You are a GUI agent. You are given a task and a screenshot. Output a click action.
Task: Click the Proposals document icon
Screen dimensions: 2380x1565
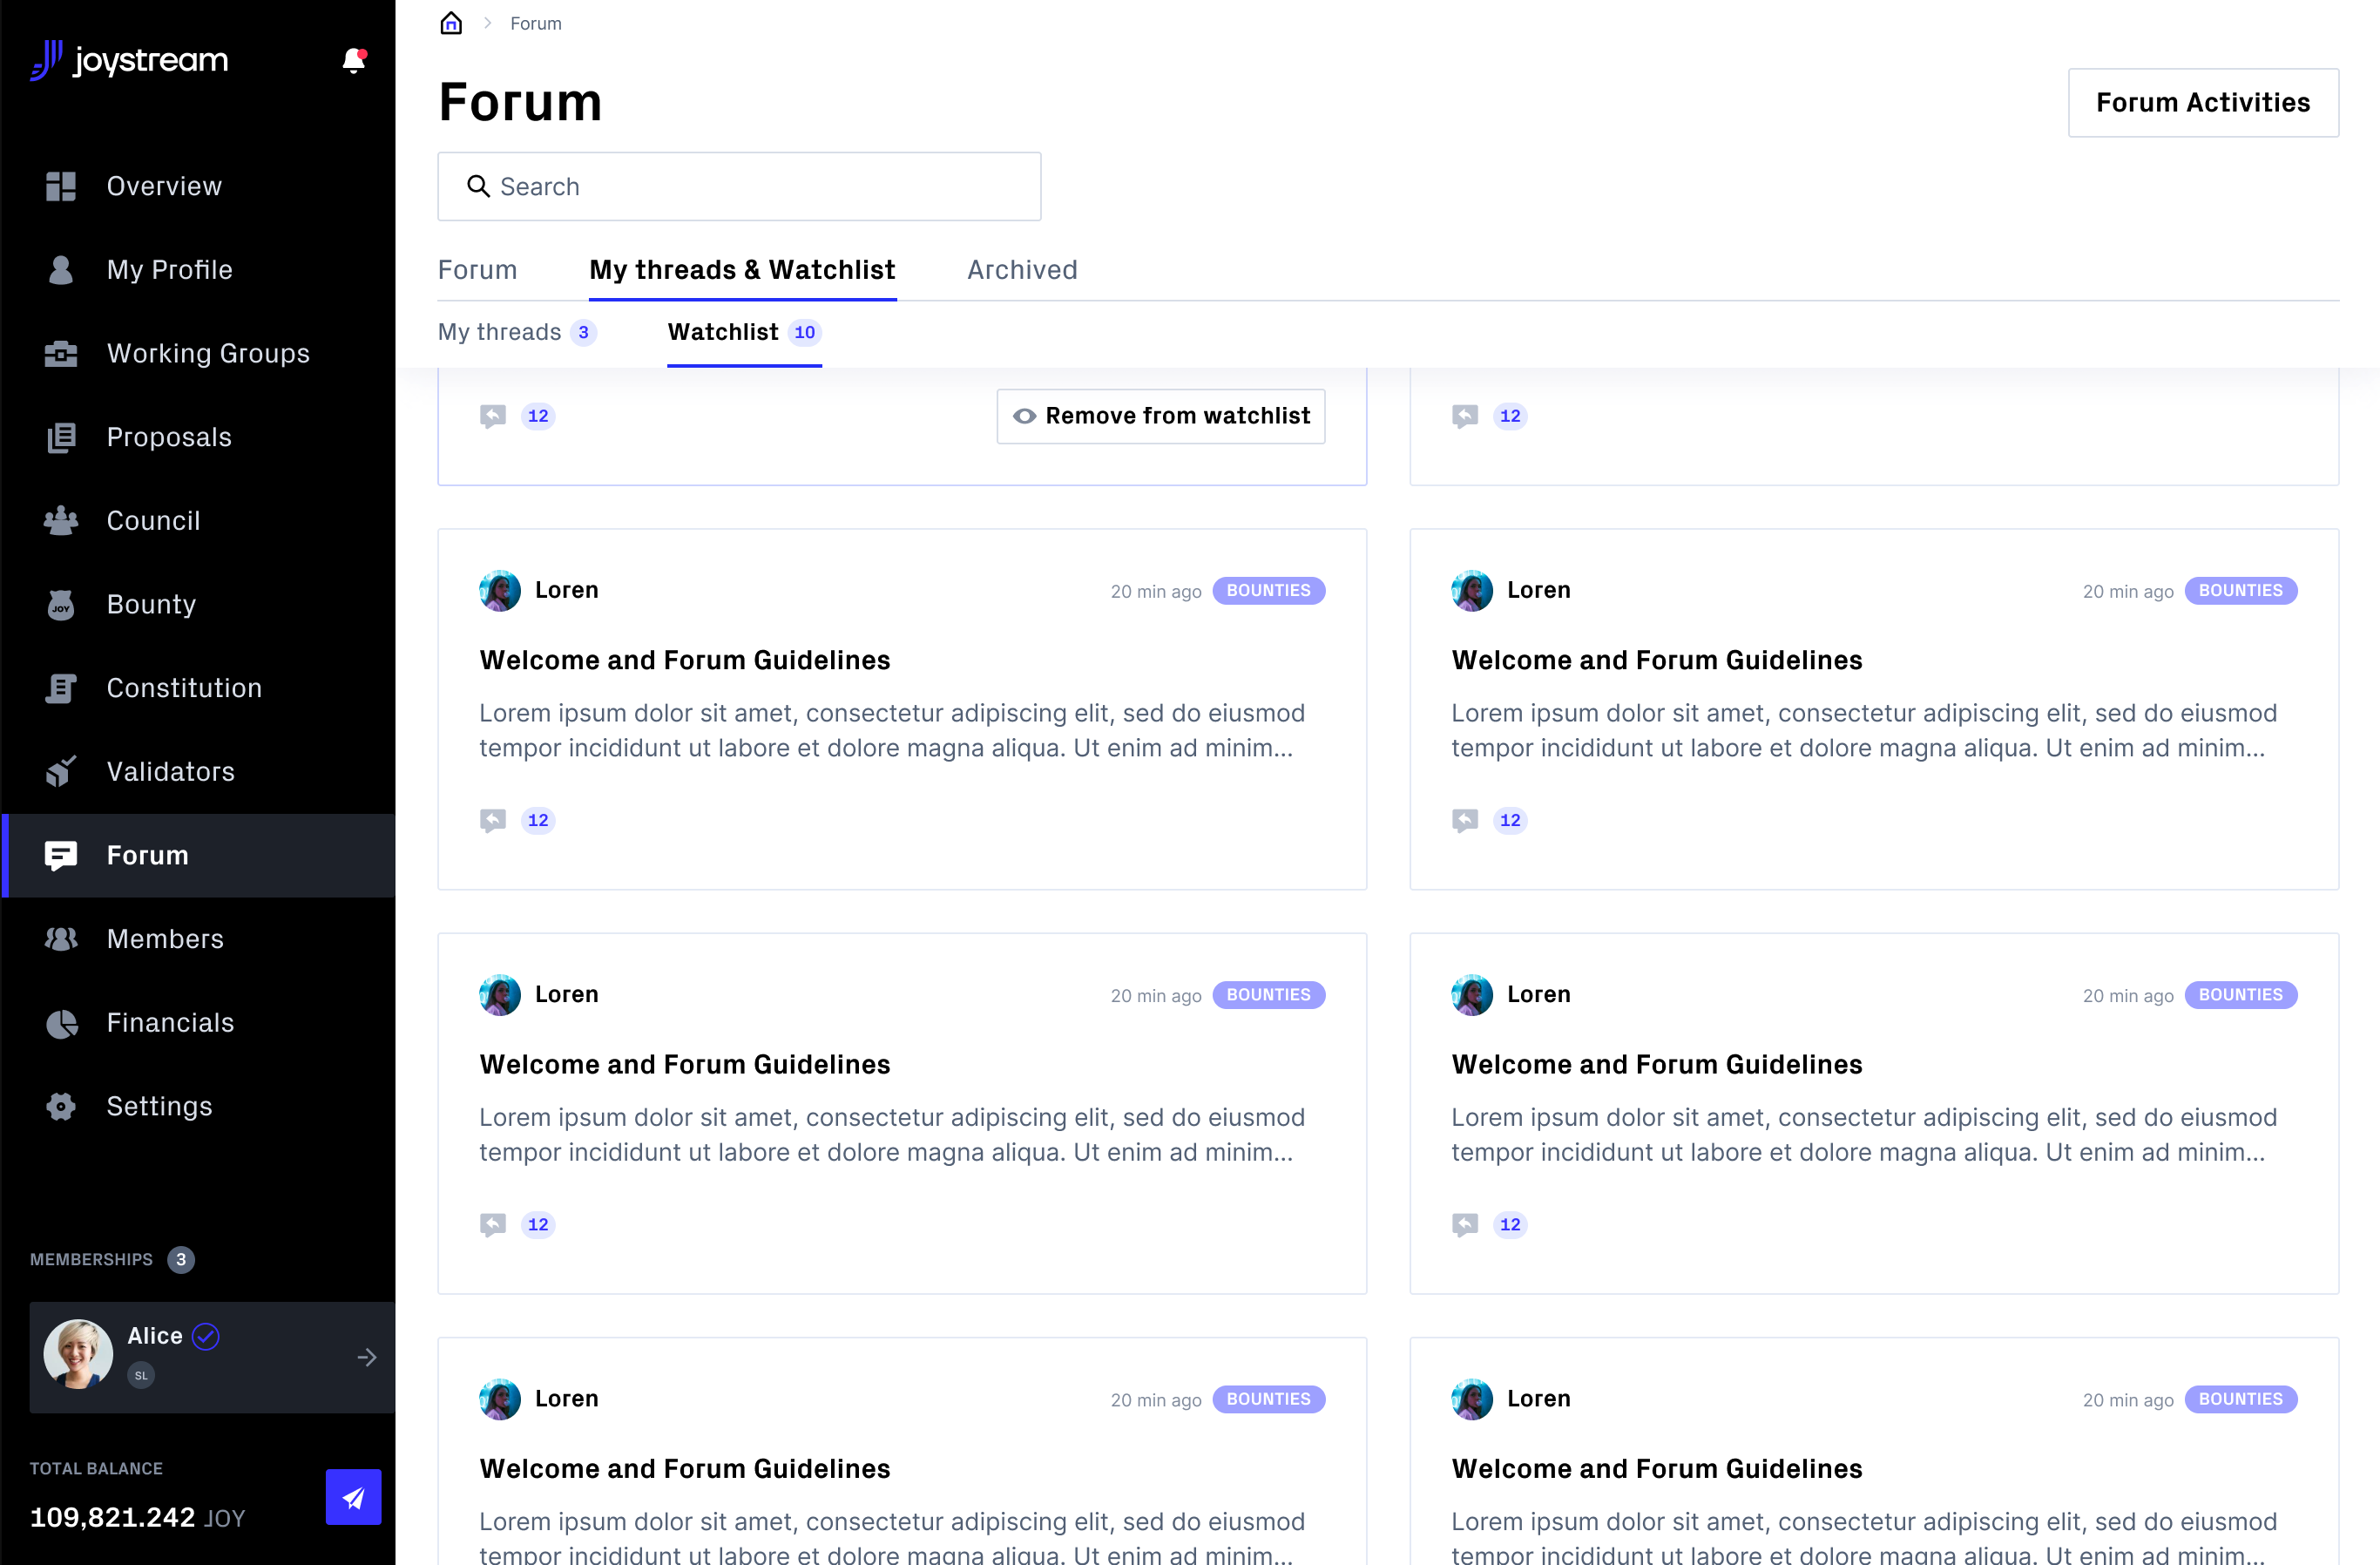[x=61, y=437]
